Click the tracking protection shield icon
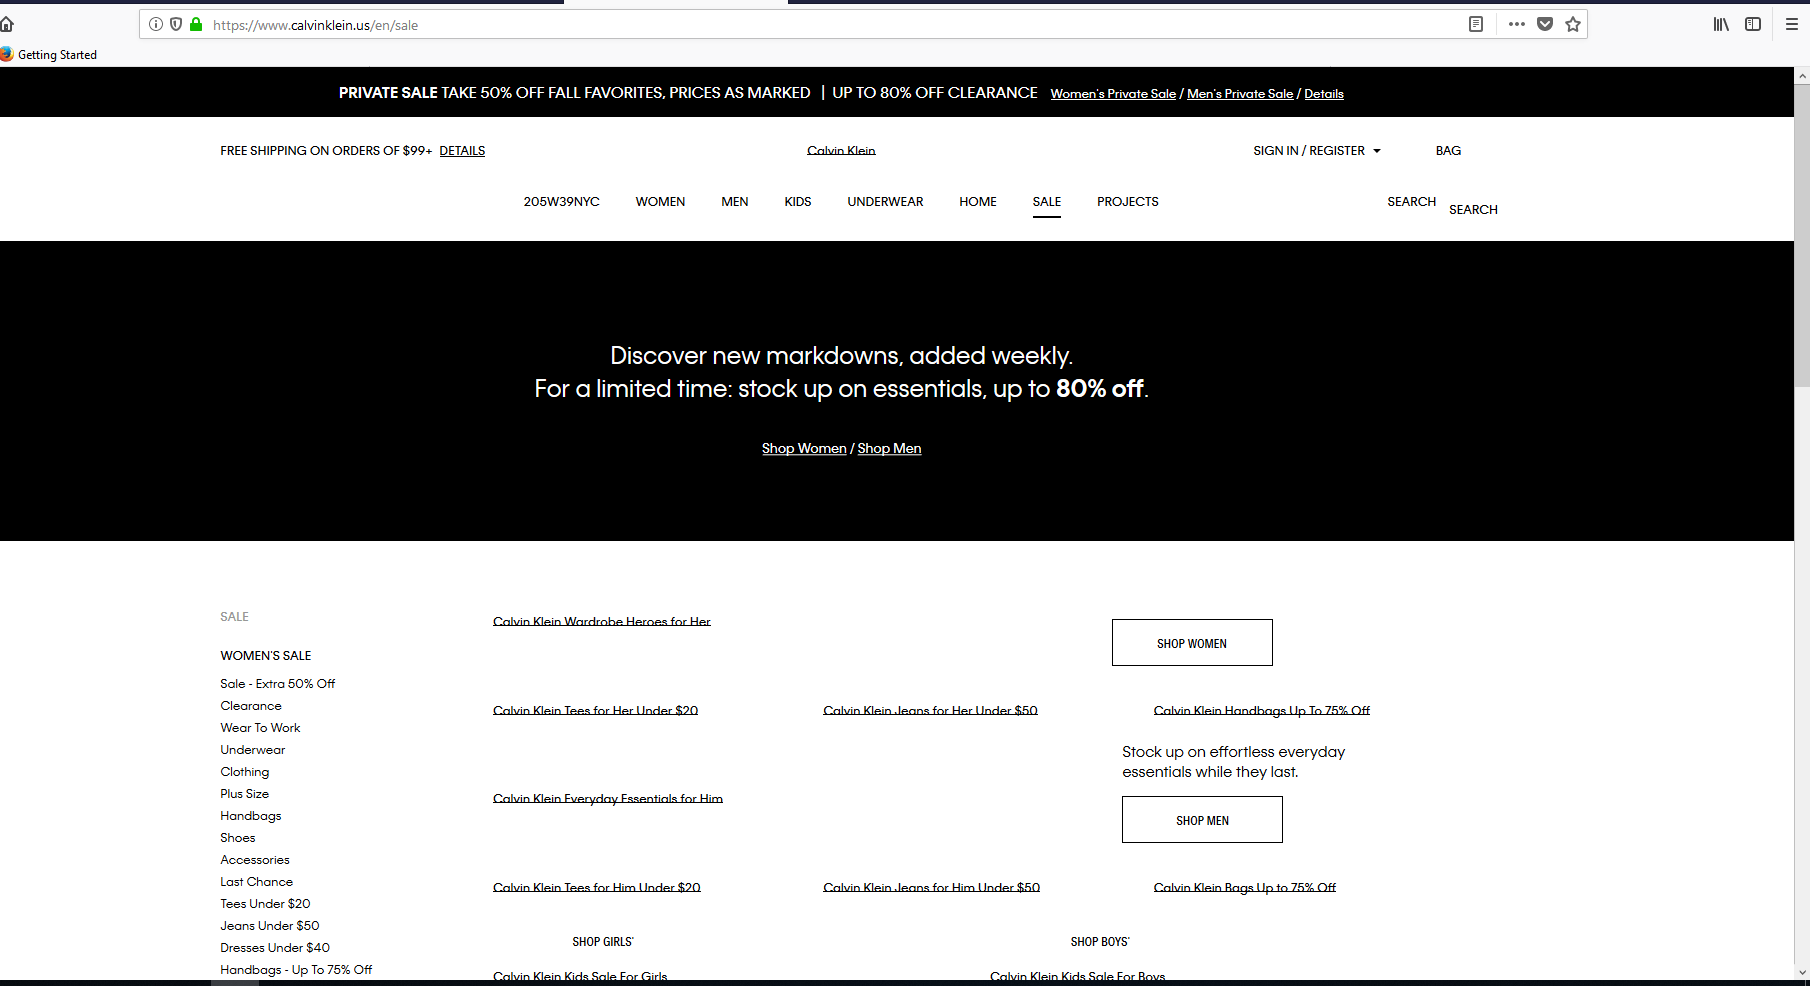This screenshot has width=1810, height=986. [x=176, y=24]
